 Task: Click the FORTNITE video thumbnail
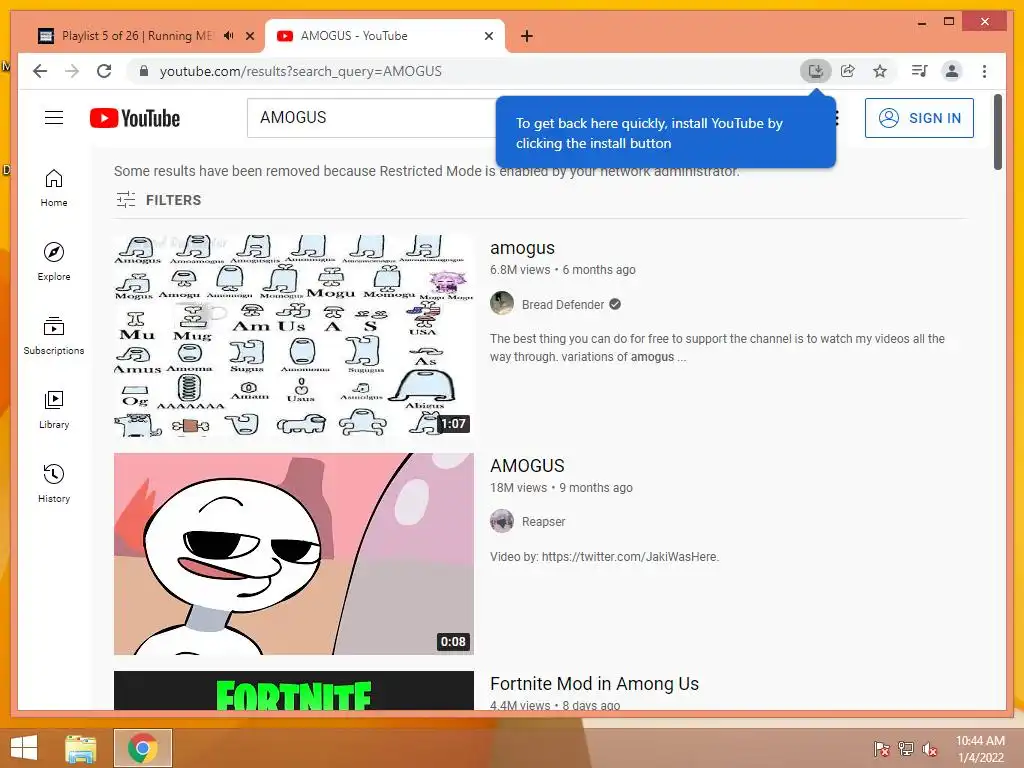pyautogui.click(x=293, y=690)
